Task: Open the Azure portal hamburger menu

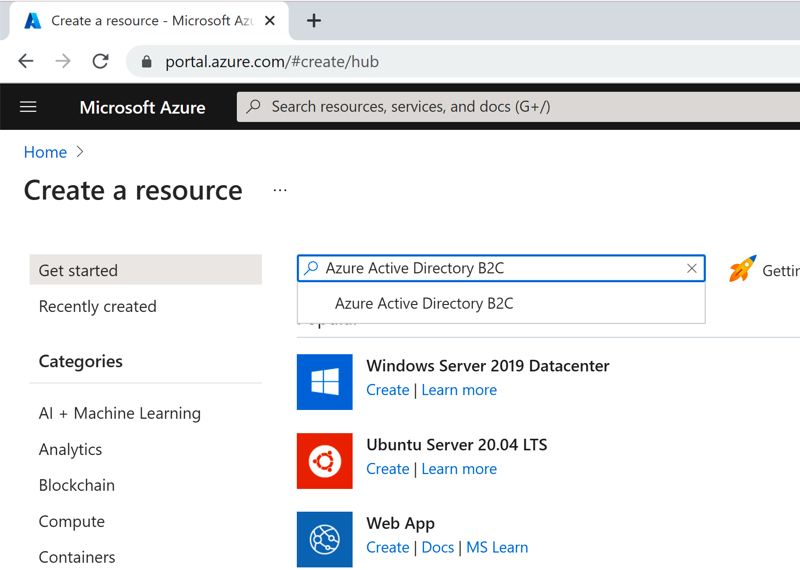Action: click(28, 107)
